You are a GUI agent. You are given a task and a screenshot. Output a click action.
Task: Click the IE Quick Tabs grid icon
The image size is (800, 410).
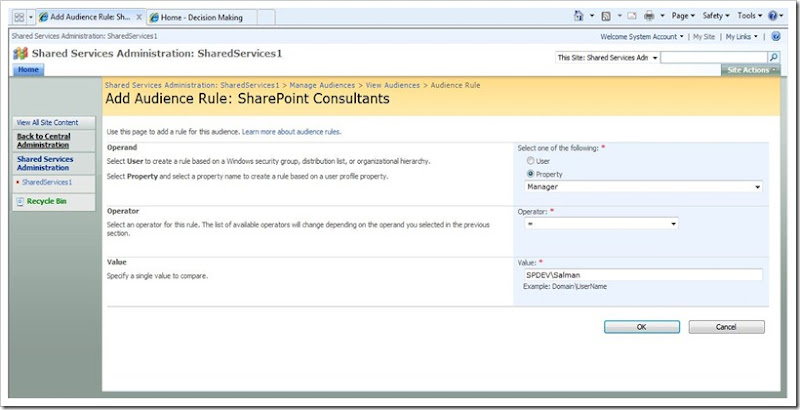click(19, 17)
